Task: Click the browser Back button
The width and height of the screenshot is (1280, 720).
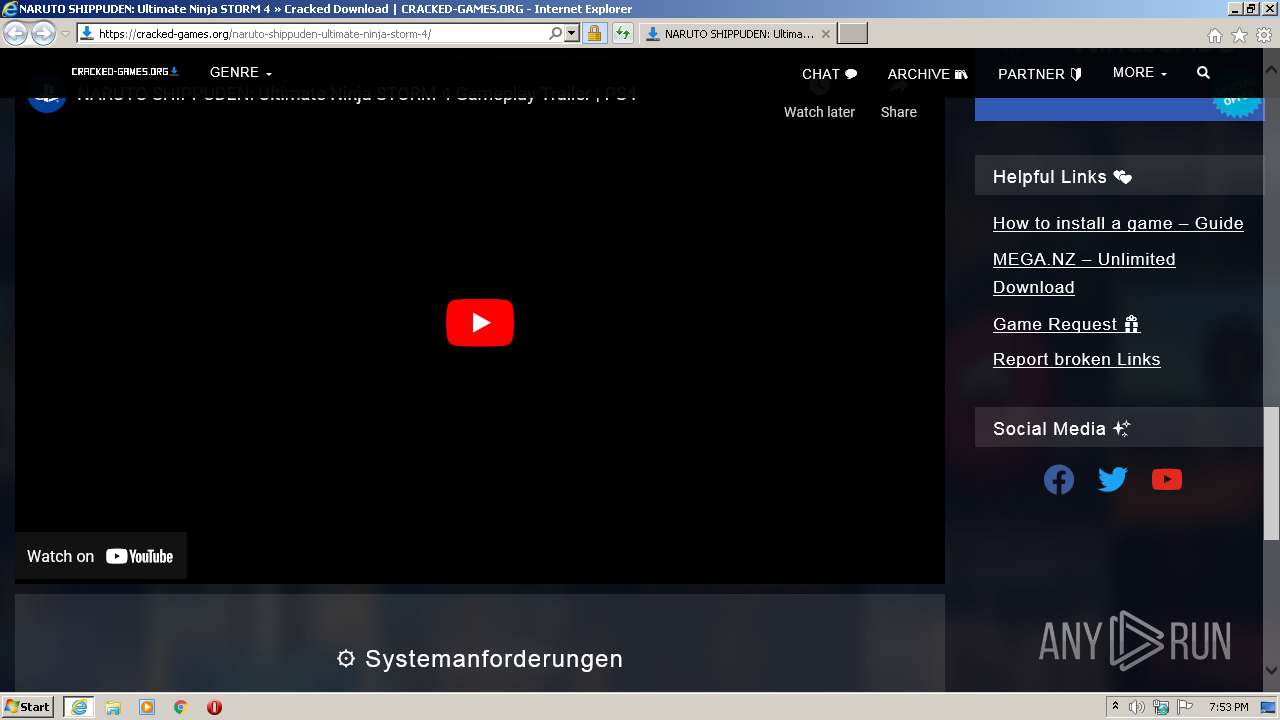Action: click(15, 33)
